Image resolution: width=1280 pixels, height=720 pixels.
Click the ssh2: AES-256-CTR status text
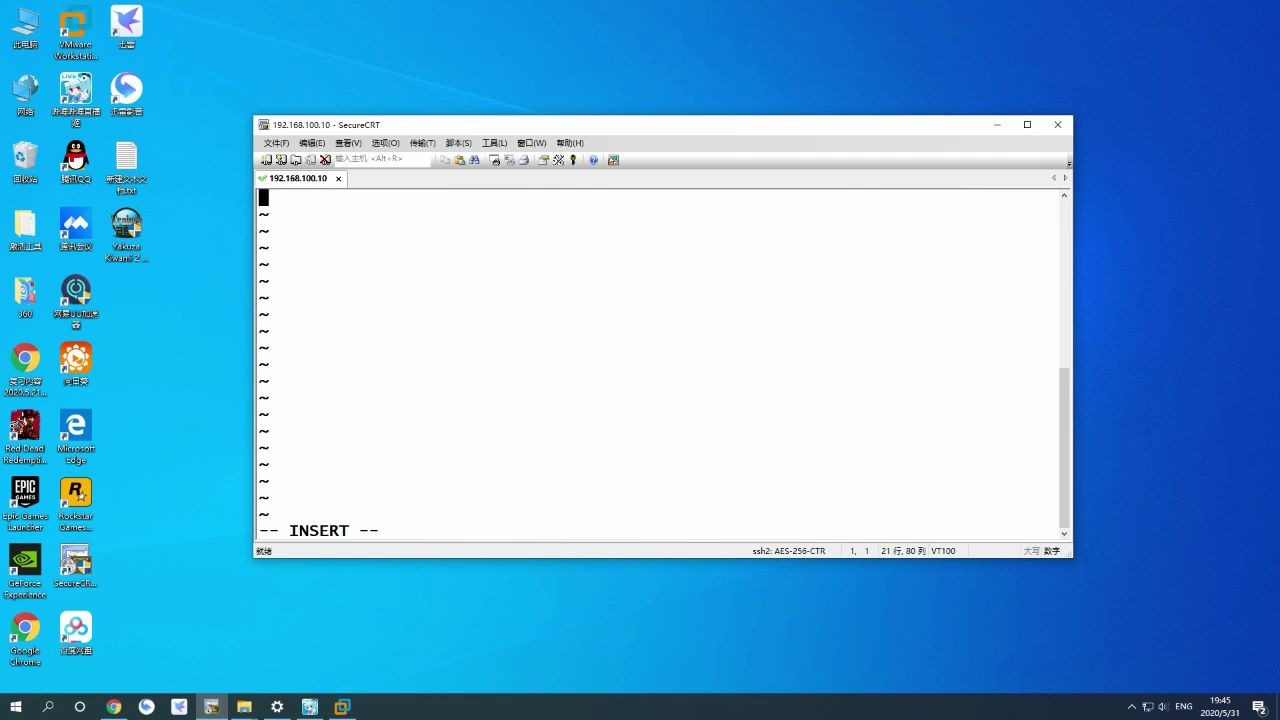pos(789,551)
